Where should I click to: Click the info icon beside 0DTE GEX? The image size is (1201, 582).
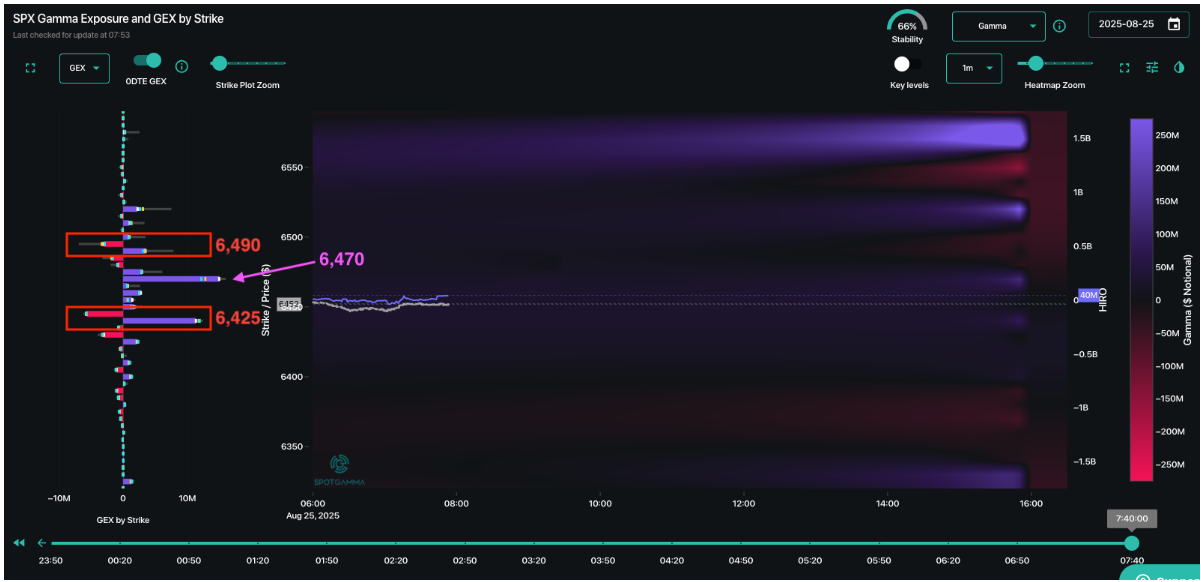tap(182, 67)
